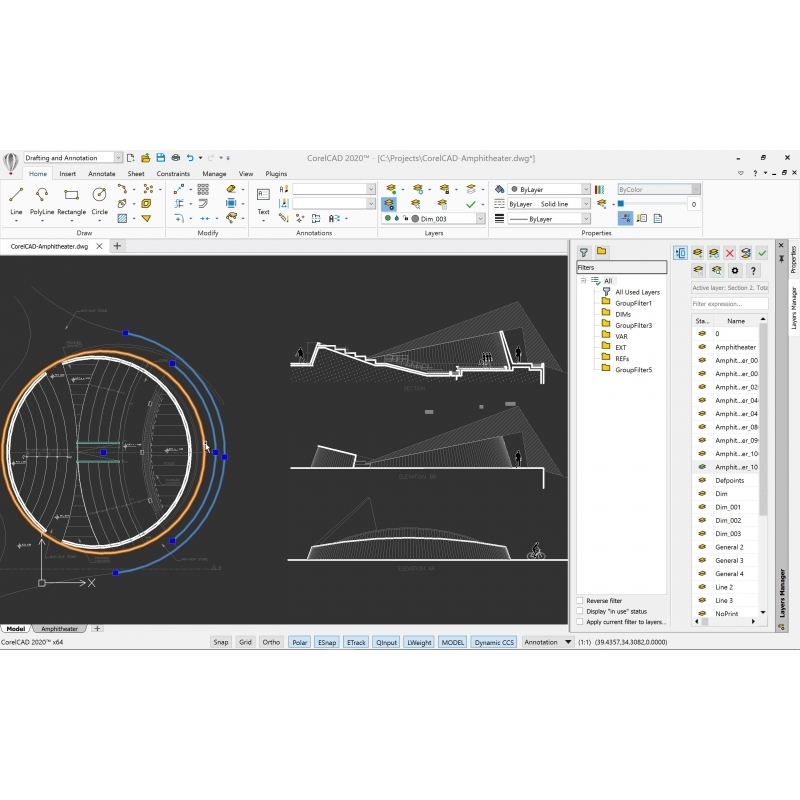This screenshot has width=800, height=800.
Task: Check Apply current filter to layers
Action: [580, 622]
